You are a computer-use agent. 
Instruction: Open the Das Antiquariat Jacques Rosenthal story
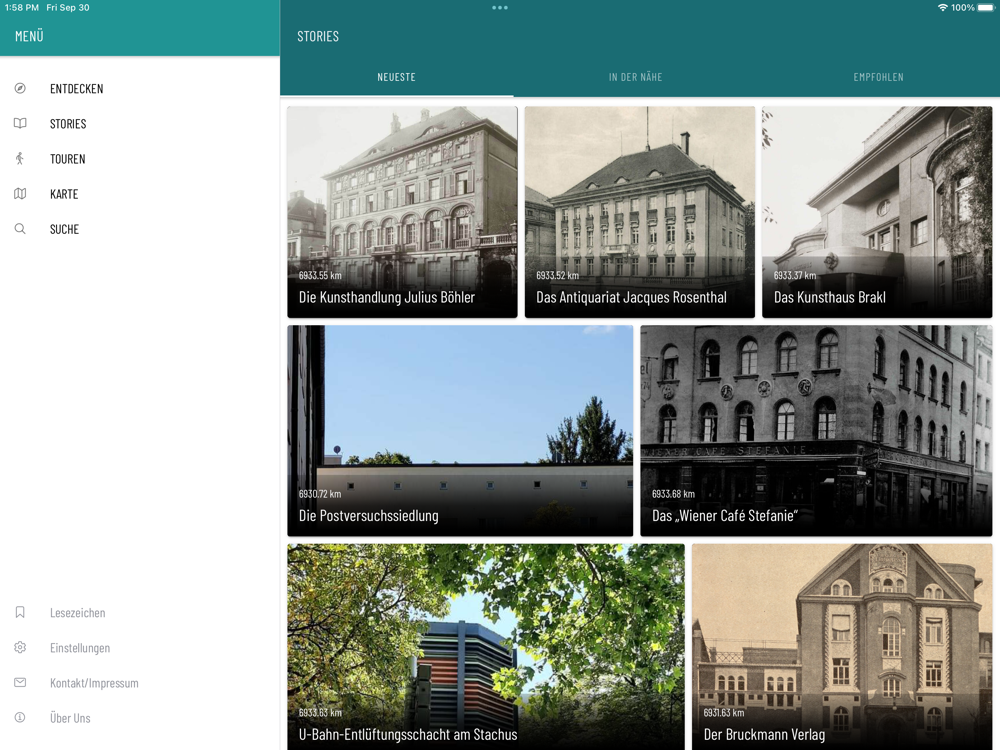tap(640, 212)
